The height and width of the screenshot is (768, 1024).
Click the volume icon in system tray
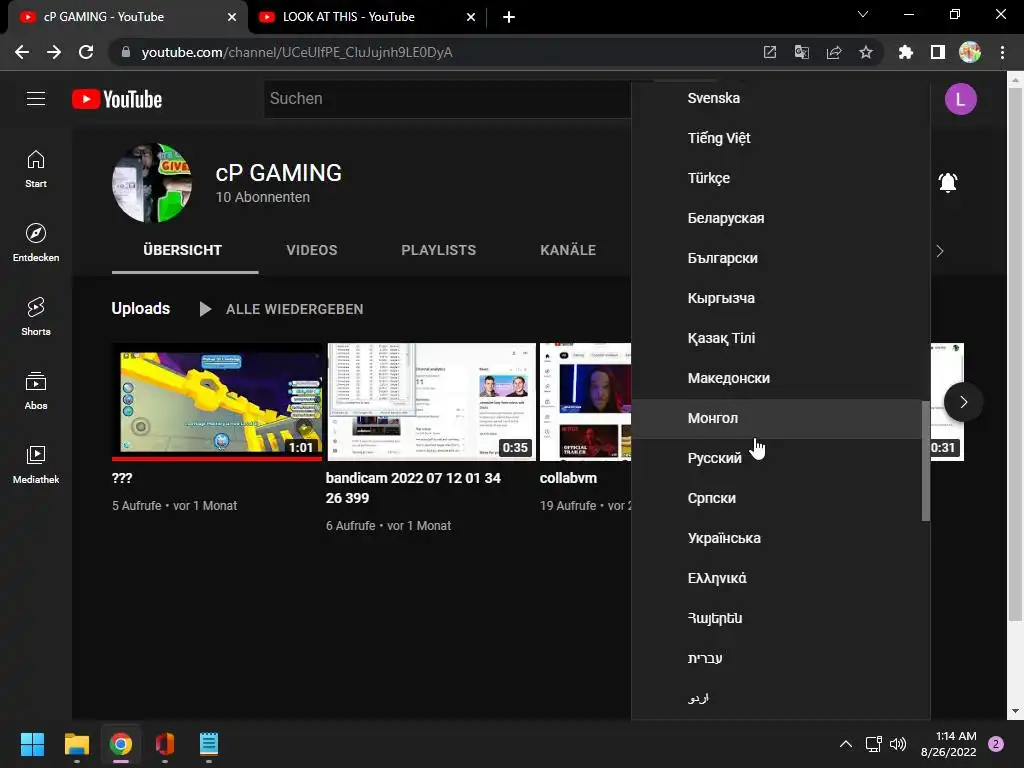pyautogui.click(x=898, y=744)
